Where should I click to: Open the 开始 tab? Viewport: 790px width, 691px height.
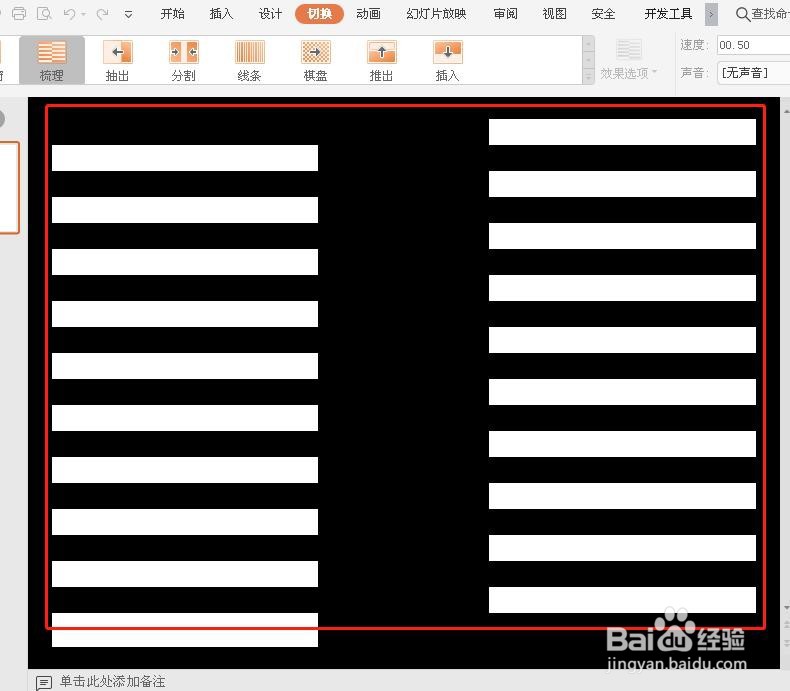172,14
